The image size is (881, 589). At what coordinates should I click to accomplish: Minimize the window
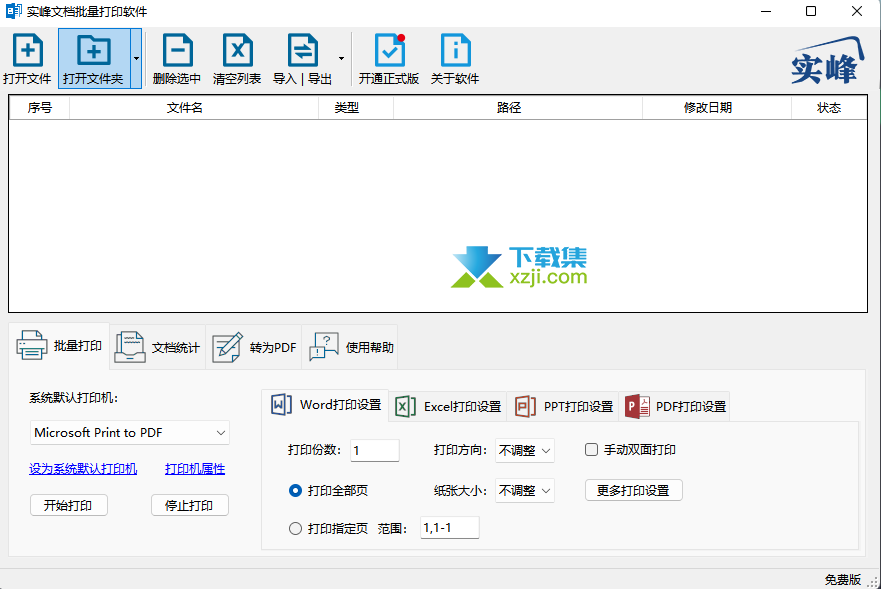[766, 11]
